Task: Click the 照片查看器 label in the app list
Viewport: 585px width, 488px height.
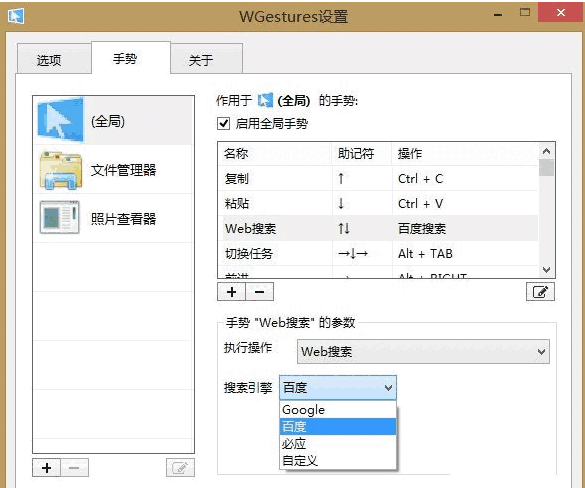Action: [x=123, y=219]
